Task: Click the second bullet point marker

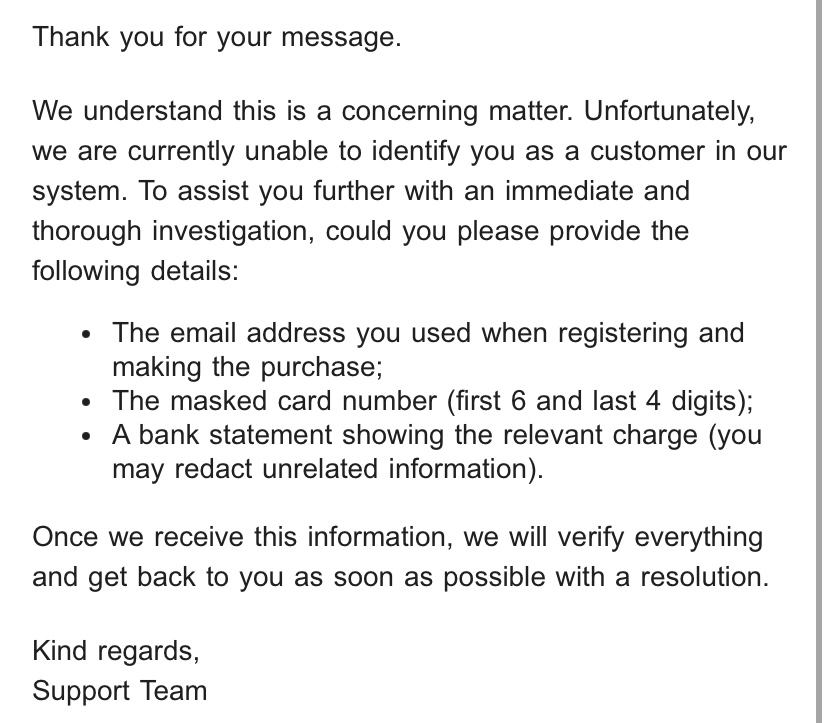Action: pyautogui.click(x=88, y=402)
